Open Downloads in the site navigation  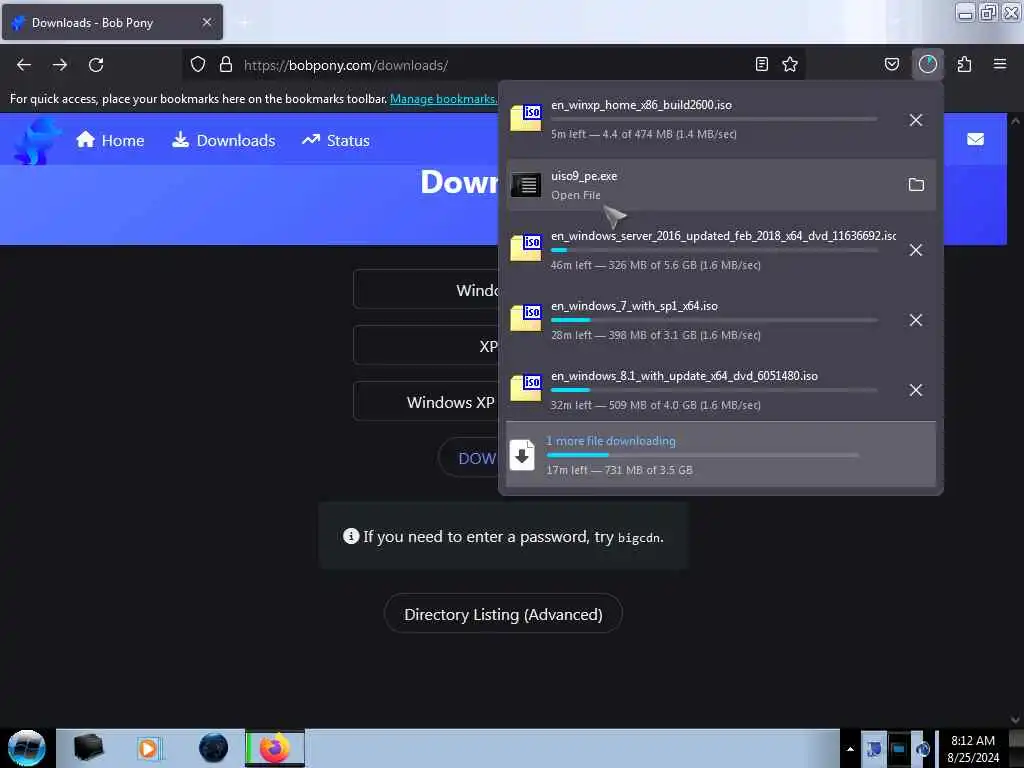click(223, 140)
